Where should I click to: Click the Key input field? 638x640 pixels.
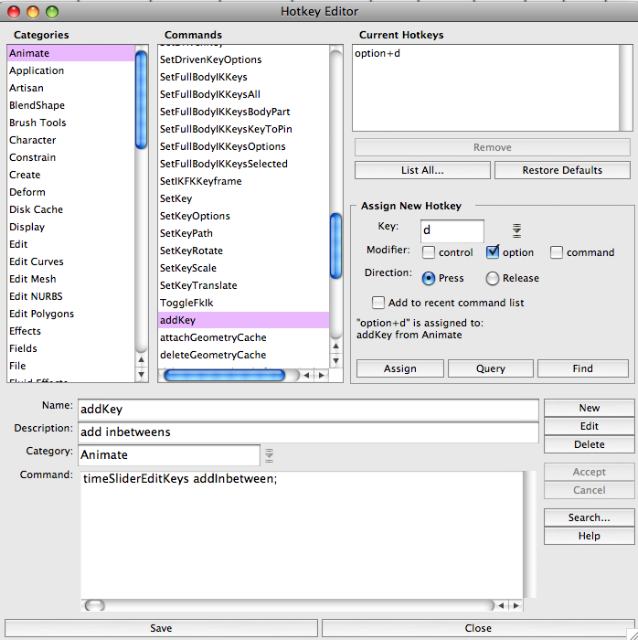(452, 231)
